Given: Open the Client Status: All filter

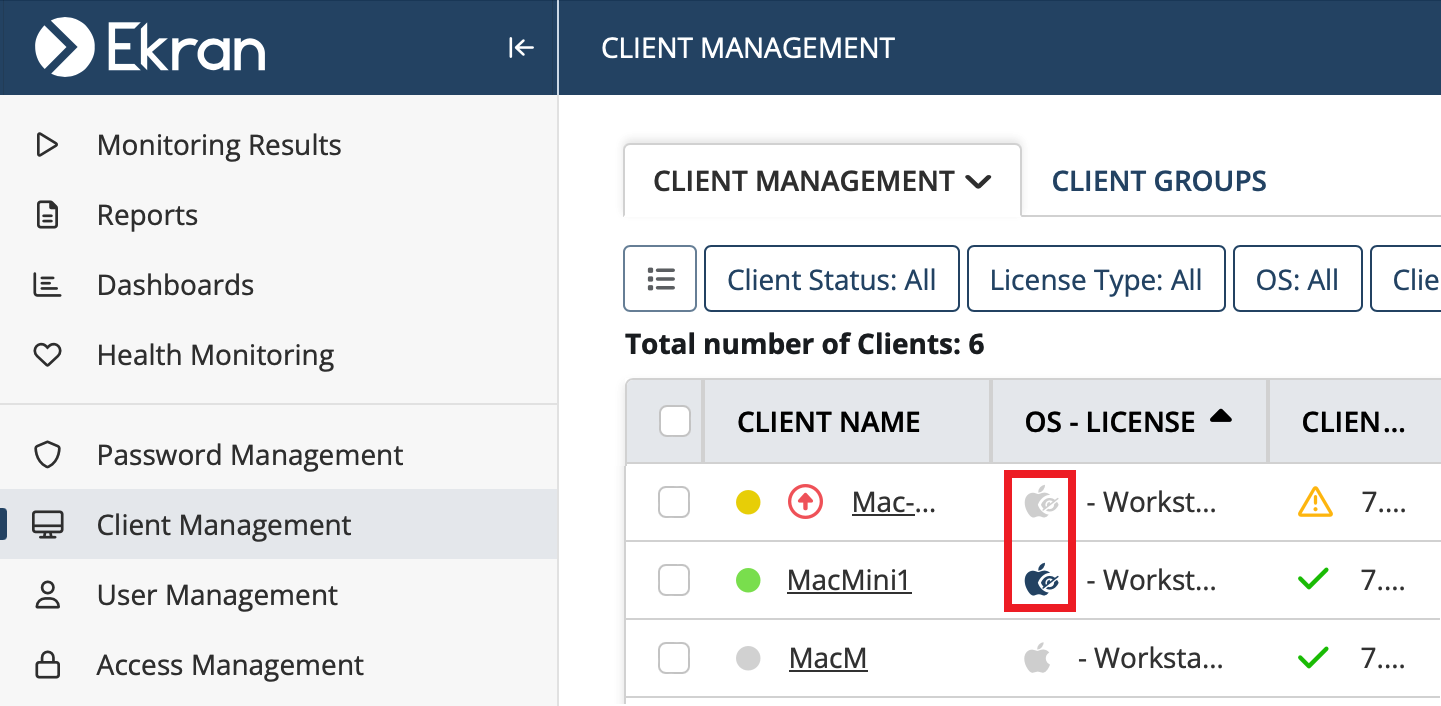Looking at the screenshot, I should point(831,279).
